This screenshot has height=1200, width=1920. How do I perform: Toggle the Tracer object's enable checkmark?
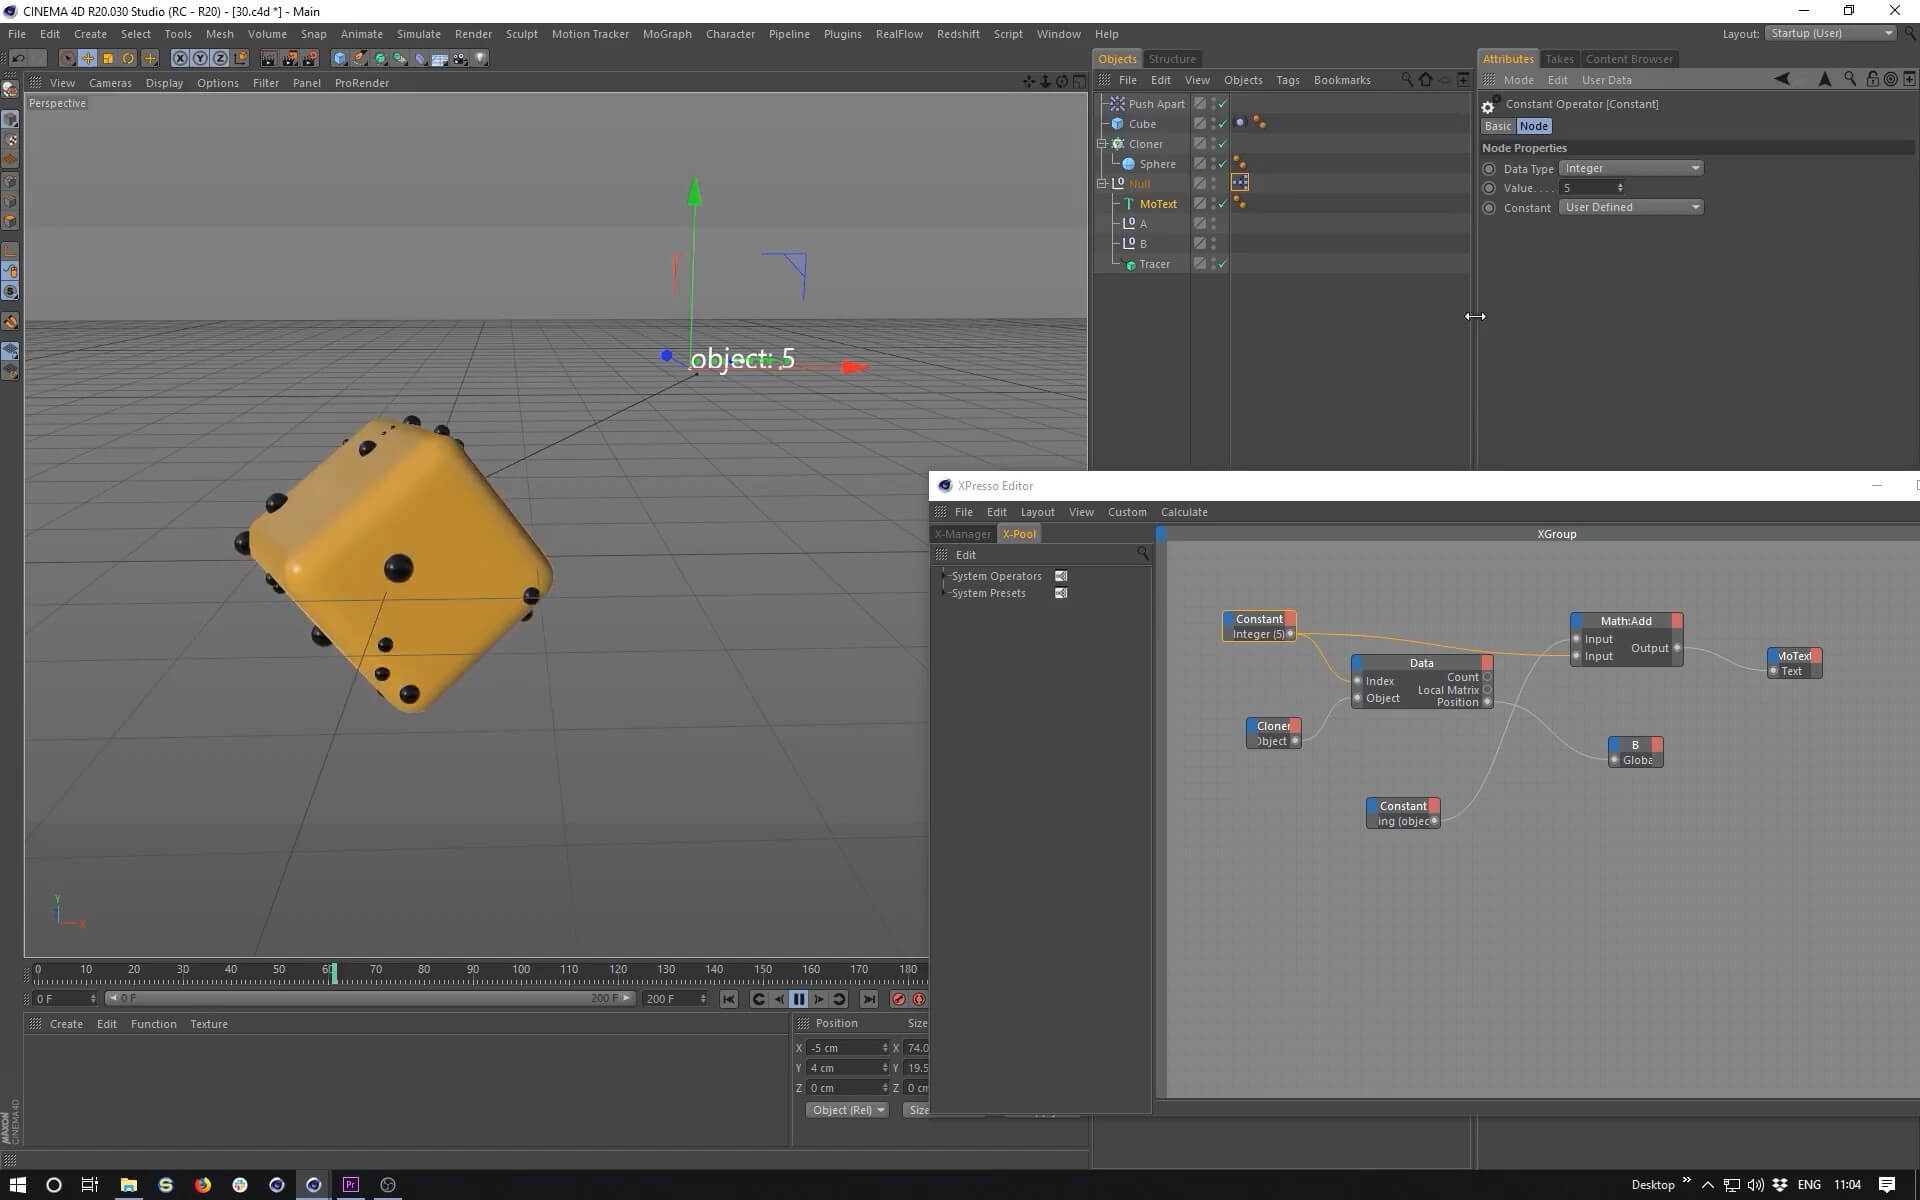click(x=1222, y=264)
